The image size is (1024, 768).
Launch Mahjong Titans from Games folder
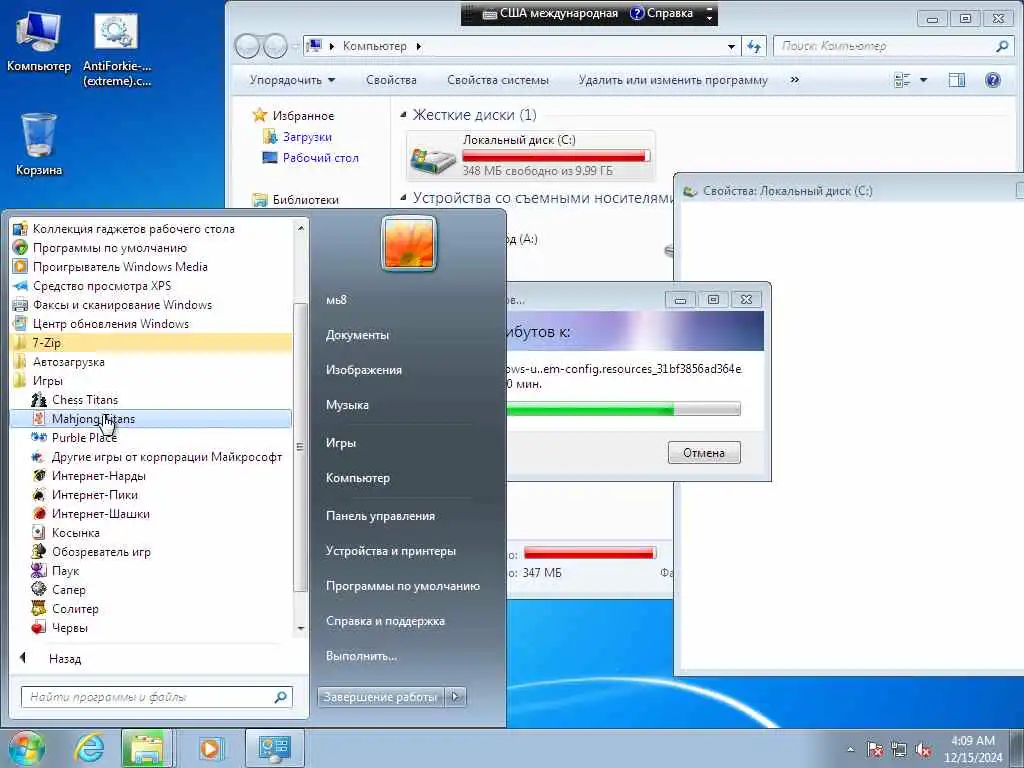point(151,419)
